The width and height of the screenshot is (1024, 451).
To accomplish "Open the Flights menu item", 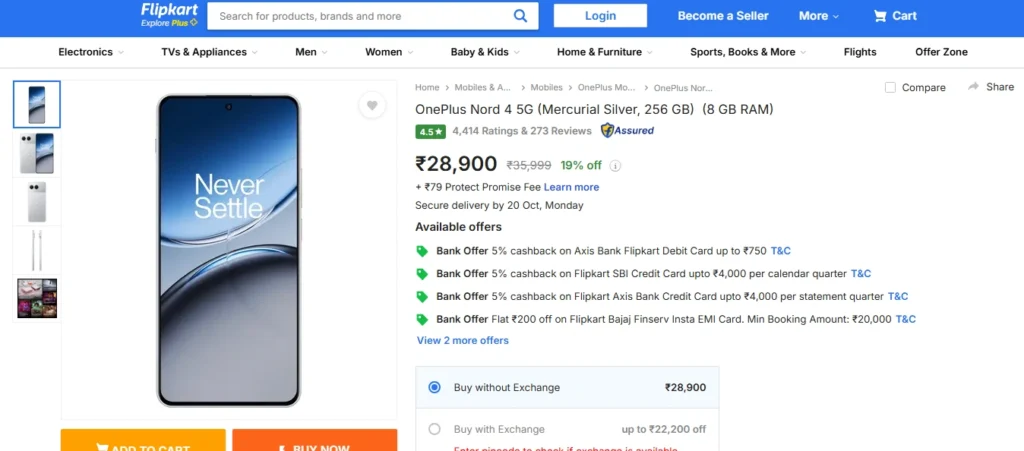I will pos(860,52).
